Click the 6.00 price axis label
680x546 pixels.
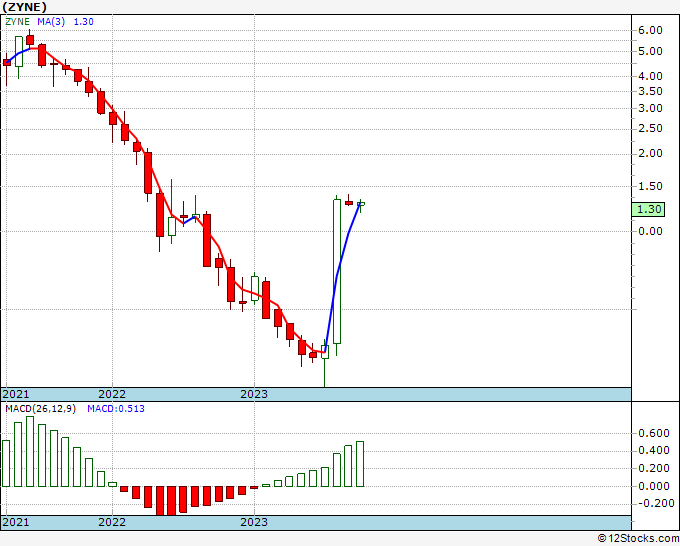[x=650, y=30]
